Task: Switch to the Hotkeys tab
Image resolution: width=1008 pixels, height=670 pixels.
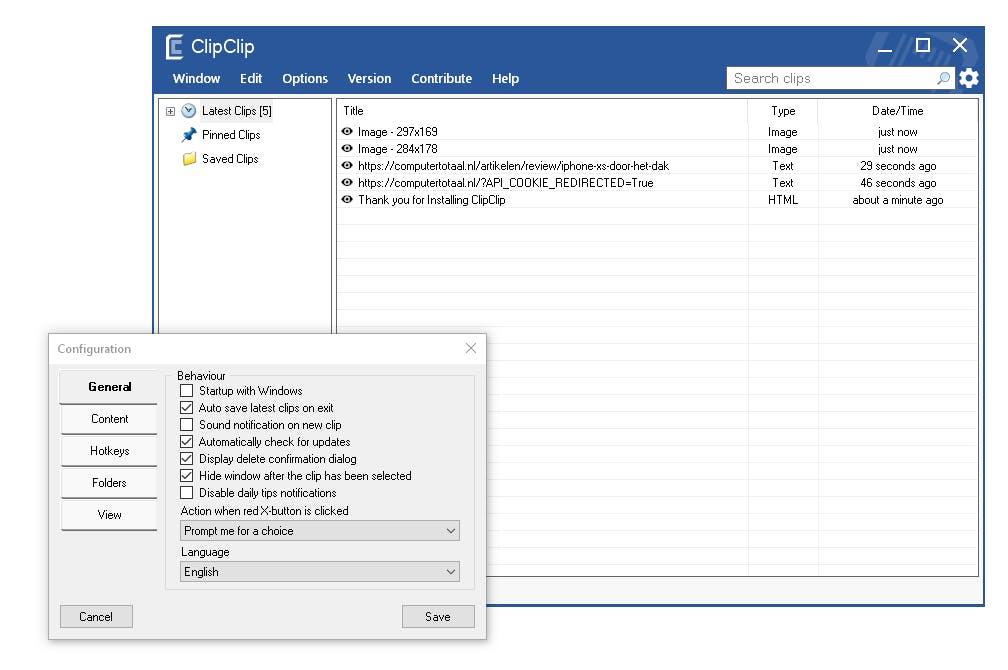Action: [x=109, y=451]
